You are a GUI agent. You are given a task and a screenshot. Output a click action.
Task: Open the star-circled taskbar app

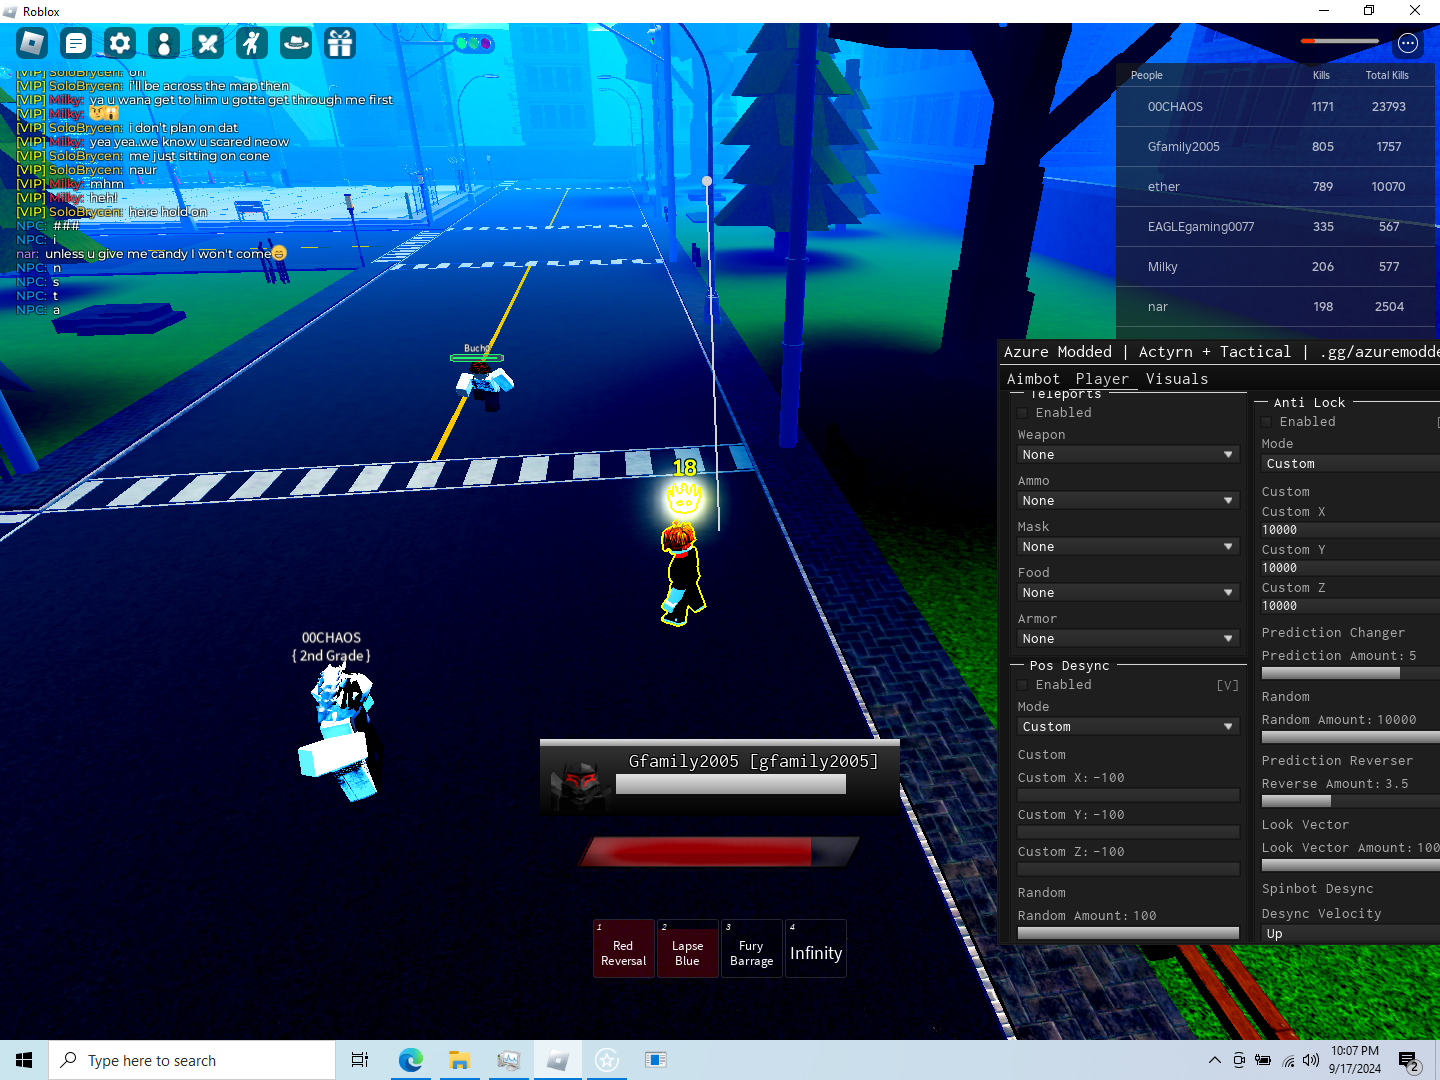607,1060
